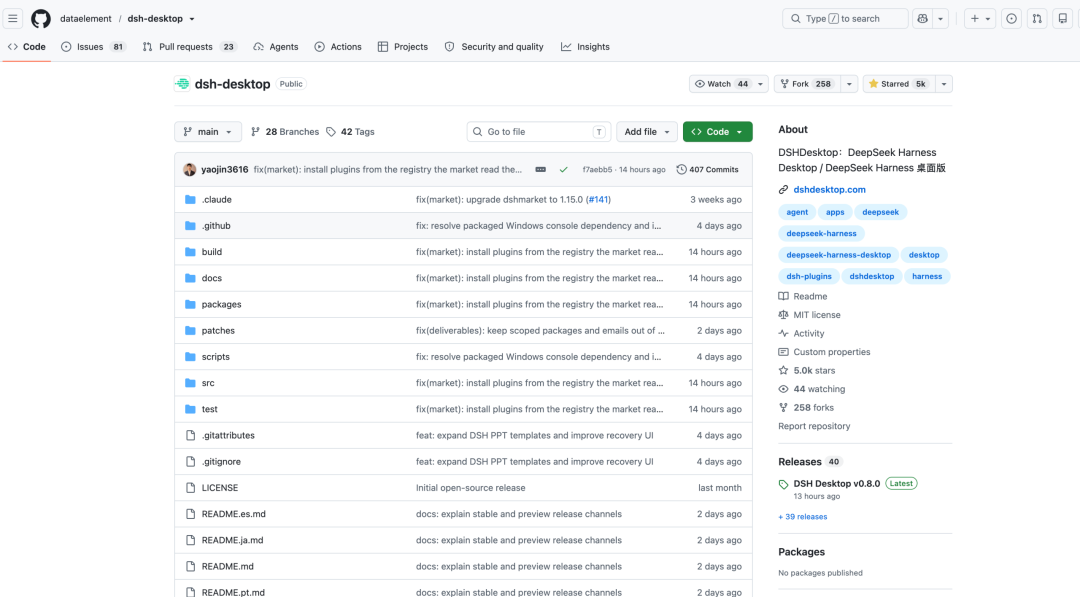The width and height of the screenshot is (1080, 597).
Task: Open the Copilot chat icon
Action: tap(922, 19)
